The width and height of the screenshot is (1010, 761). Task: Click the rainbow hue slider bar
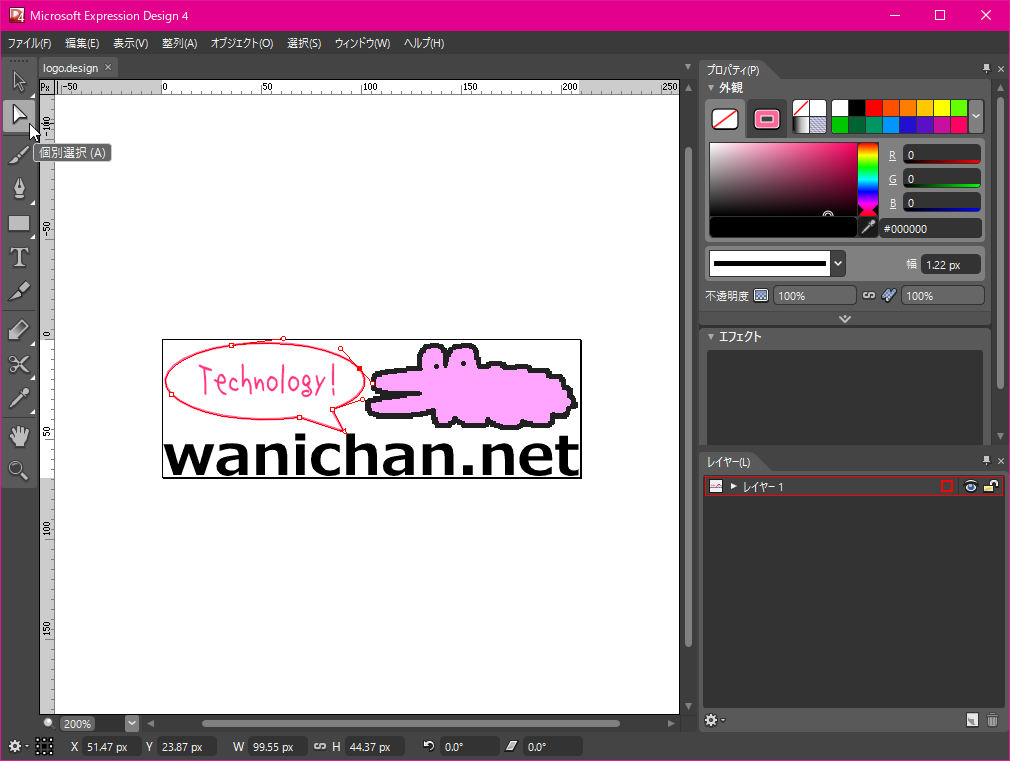point(868,179)
